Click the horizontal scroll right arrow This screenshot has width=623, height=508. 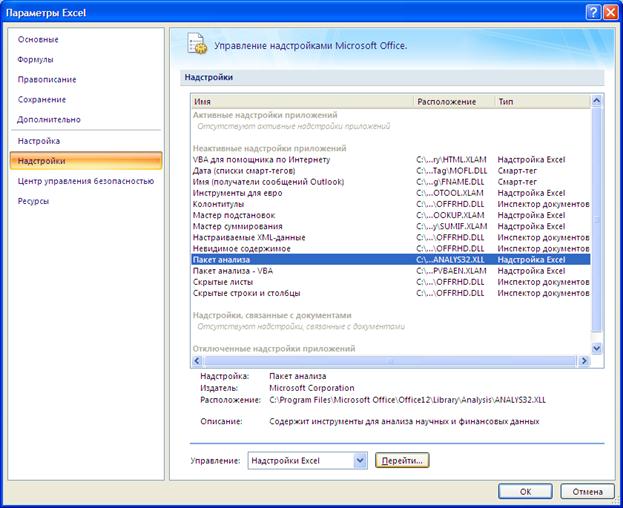coord(584,361)
